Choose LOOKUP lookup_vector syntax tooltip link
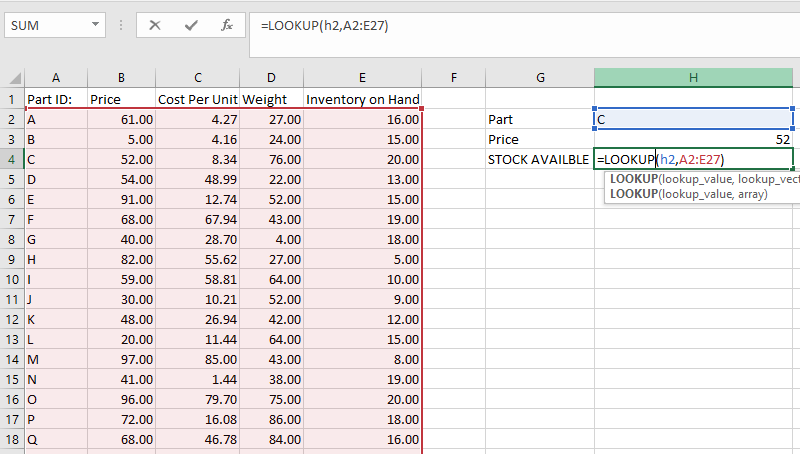Screen dimensions: 800x454 (704, 179)
